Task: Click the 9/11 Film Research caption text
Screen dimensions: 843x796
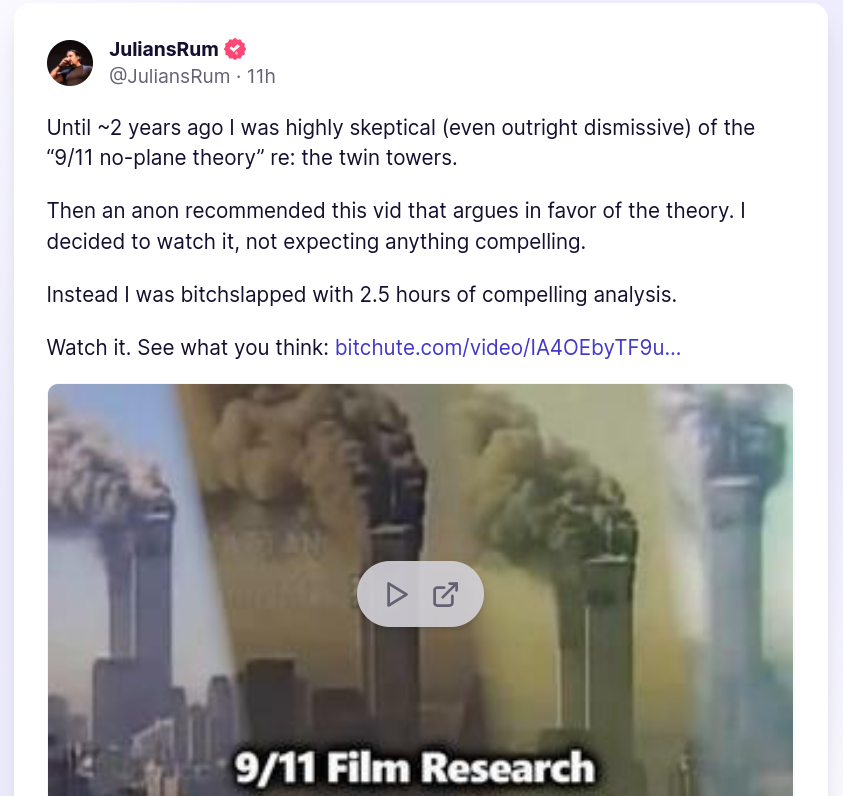Action: (415, 767)
